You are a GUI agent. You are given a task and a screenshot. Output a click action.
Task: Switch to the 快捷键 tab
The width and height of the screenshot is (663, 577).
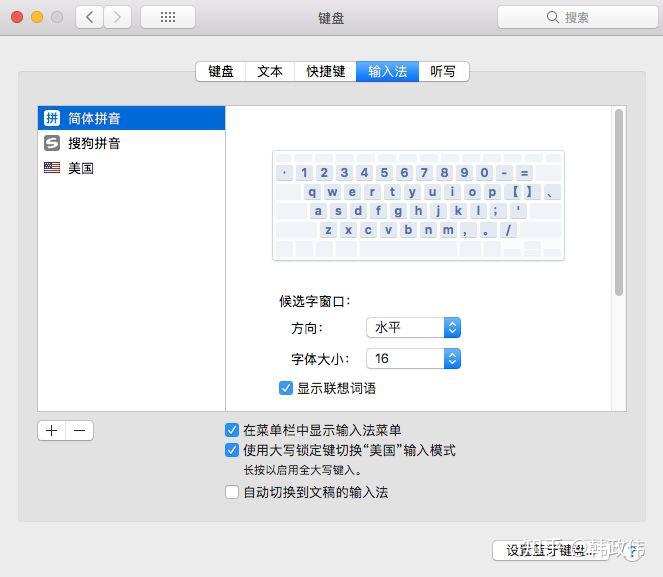point(326,71)
